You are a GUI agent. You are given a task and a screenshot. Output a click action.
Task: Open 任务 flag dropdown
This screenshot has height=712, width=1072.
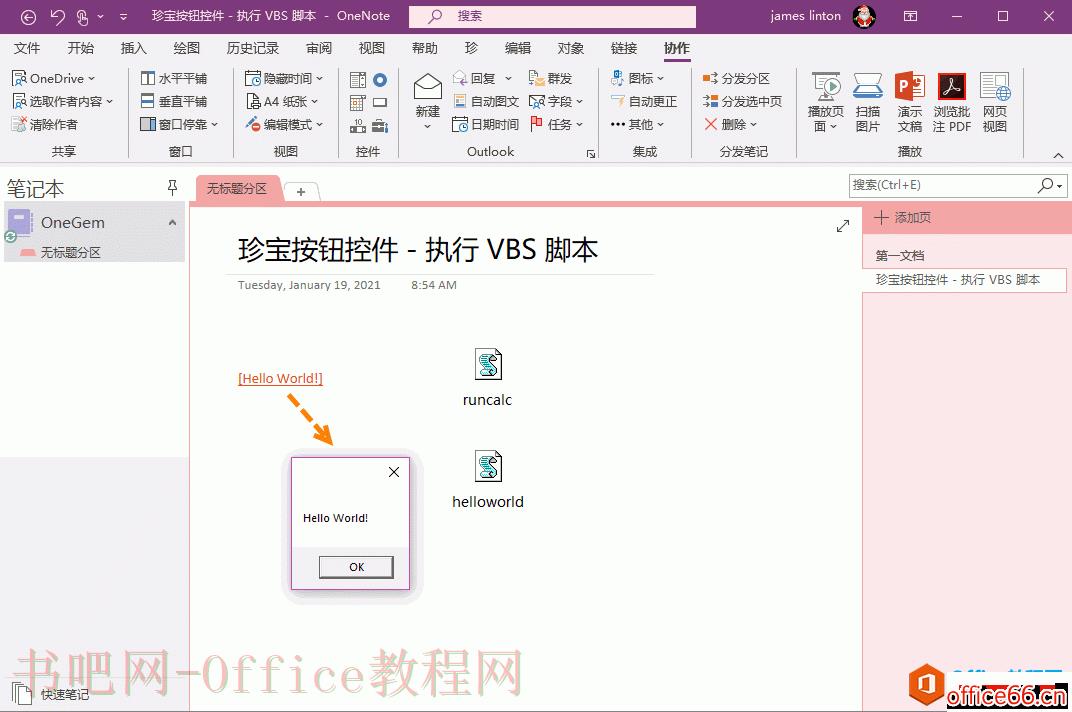[x=556, y=124]
